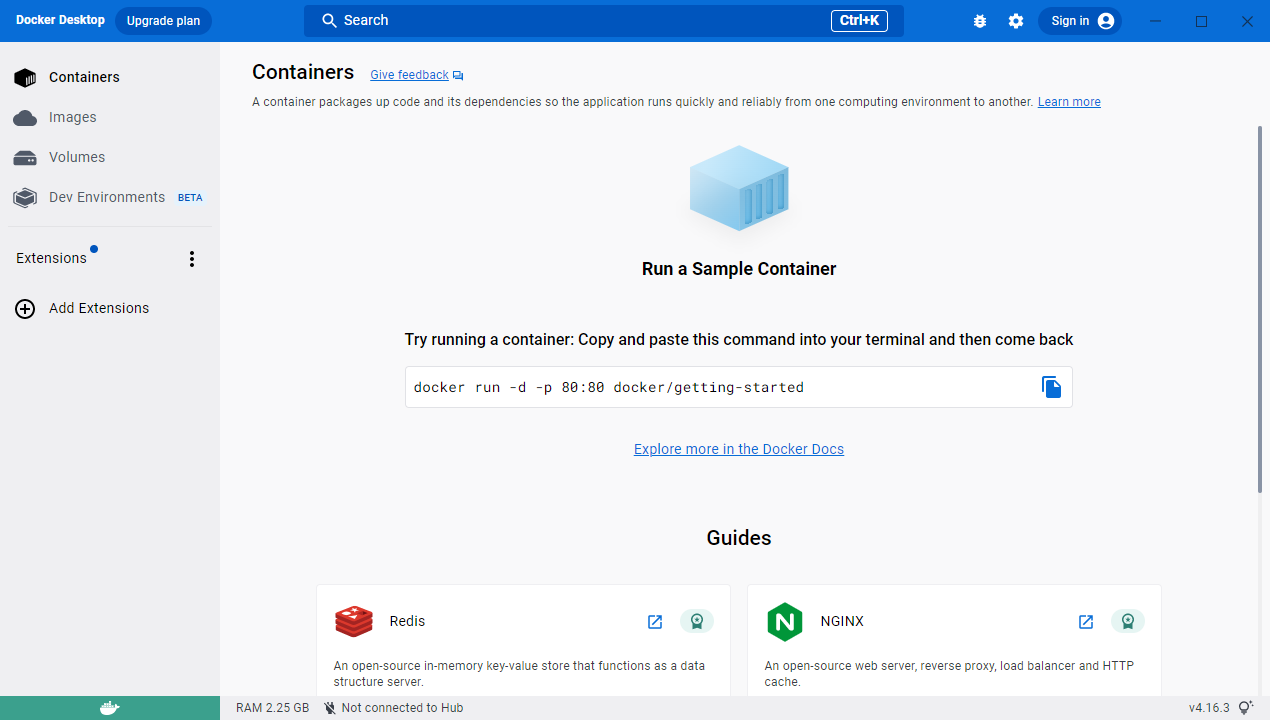1270x720 pixels.
Task: Click the NGINX guide title
Action: [x=842, y=621]
